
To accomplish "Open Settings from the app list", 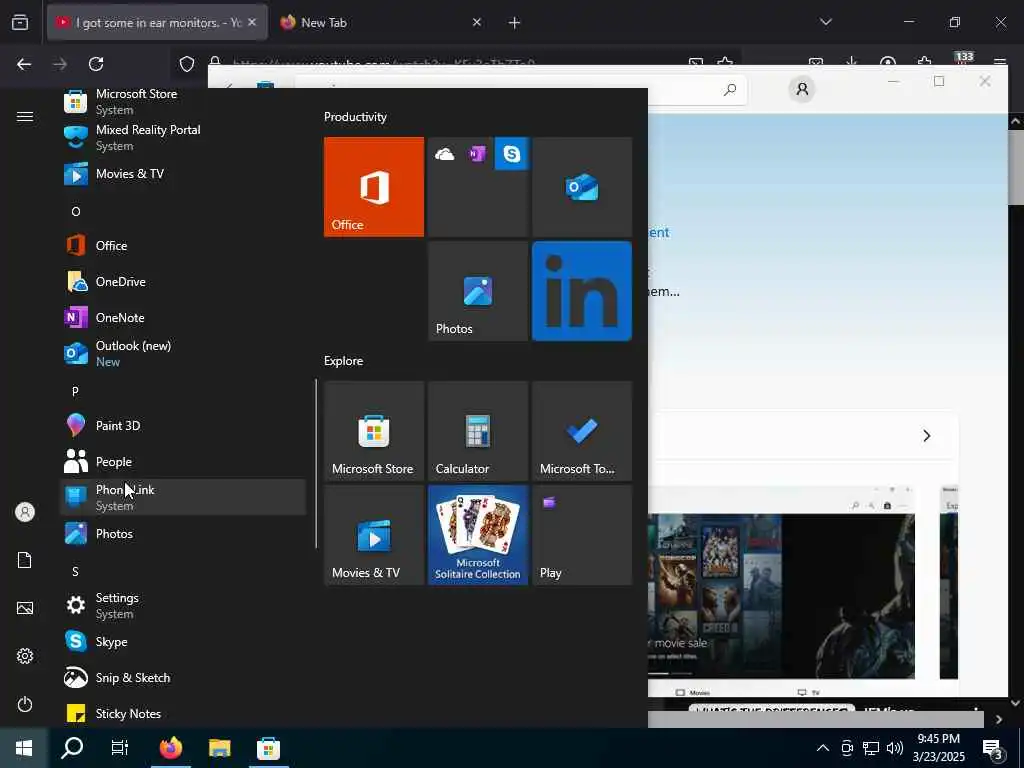I will (183, 605).
